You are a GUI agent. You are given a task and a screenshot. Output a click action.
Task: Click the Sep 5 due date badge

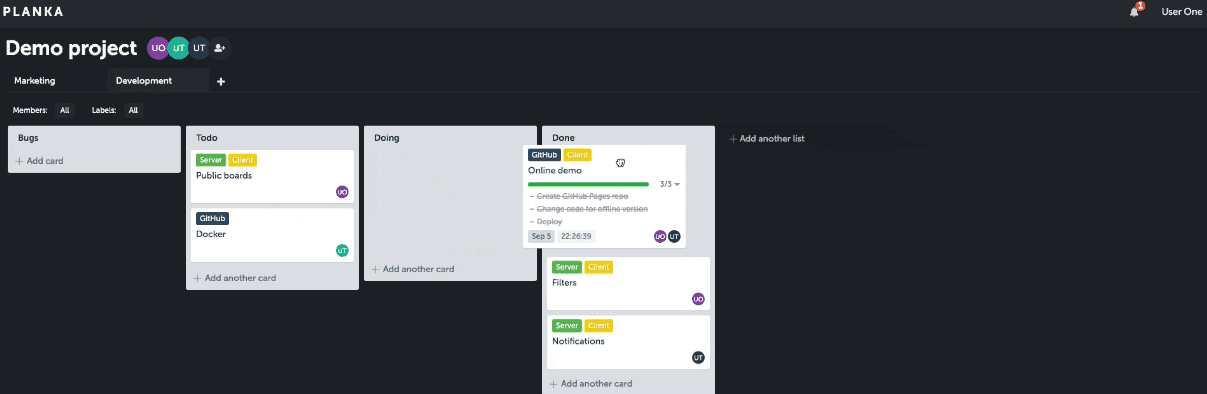coord(540,237)
